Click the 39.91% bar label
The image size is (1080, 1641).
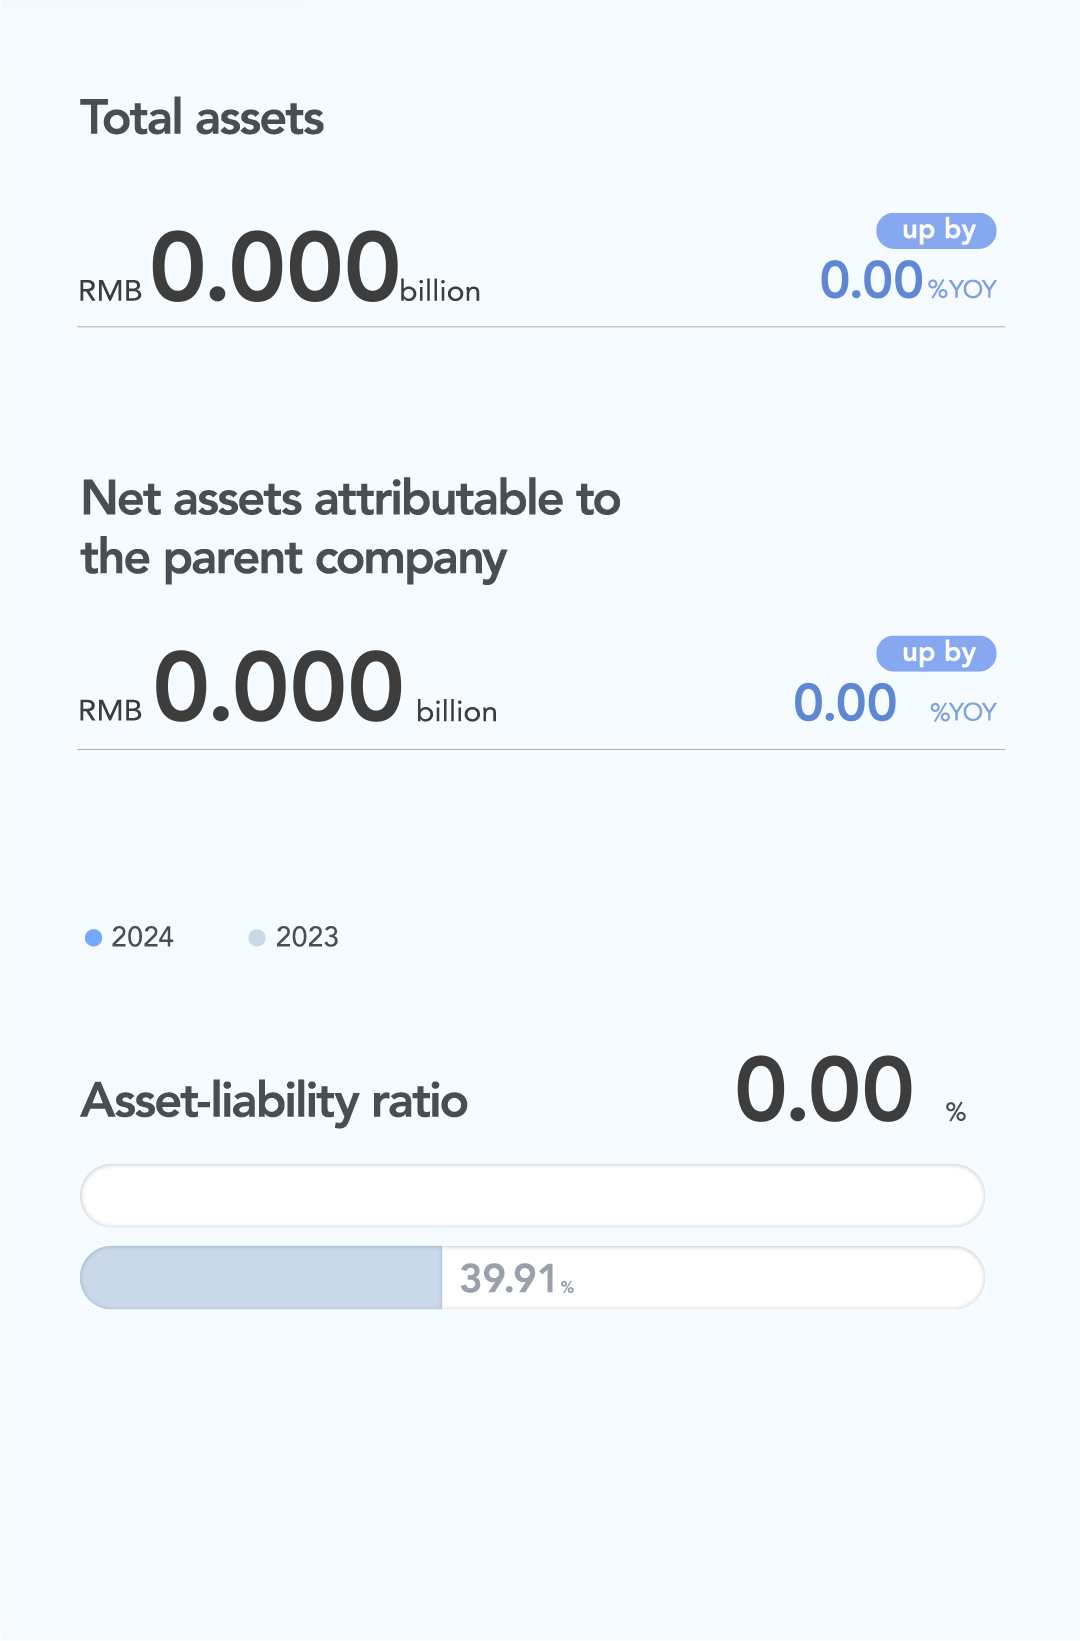[516, 1279]
